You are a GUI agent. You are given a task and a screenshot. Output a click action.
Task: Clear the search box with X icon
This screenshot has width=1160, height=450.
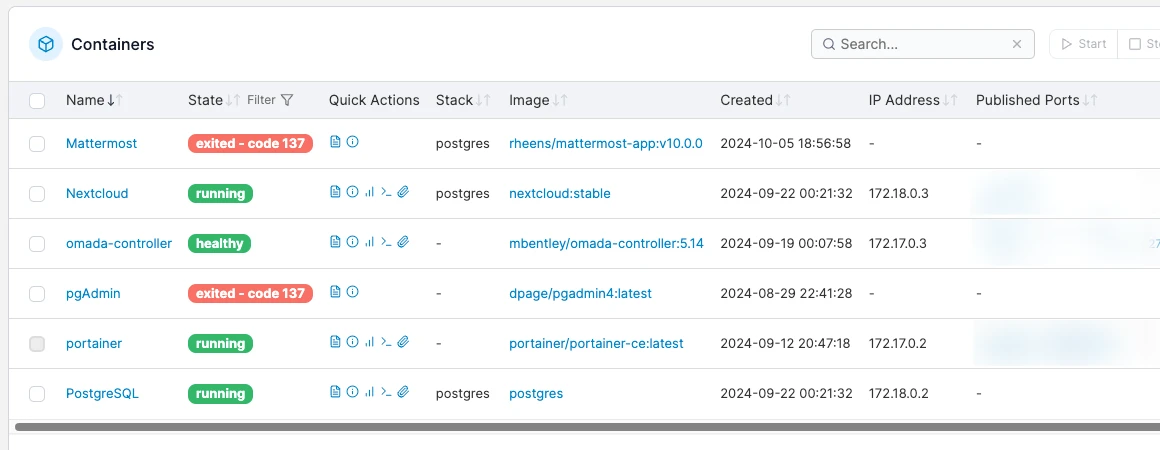(1017, 44)
